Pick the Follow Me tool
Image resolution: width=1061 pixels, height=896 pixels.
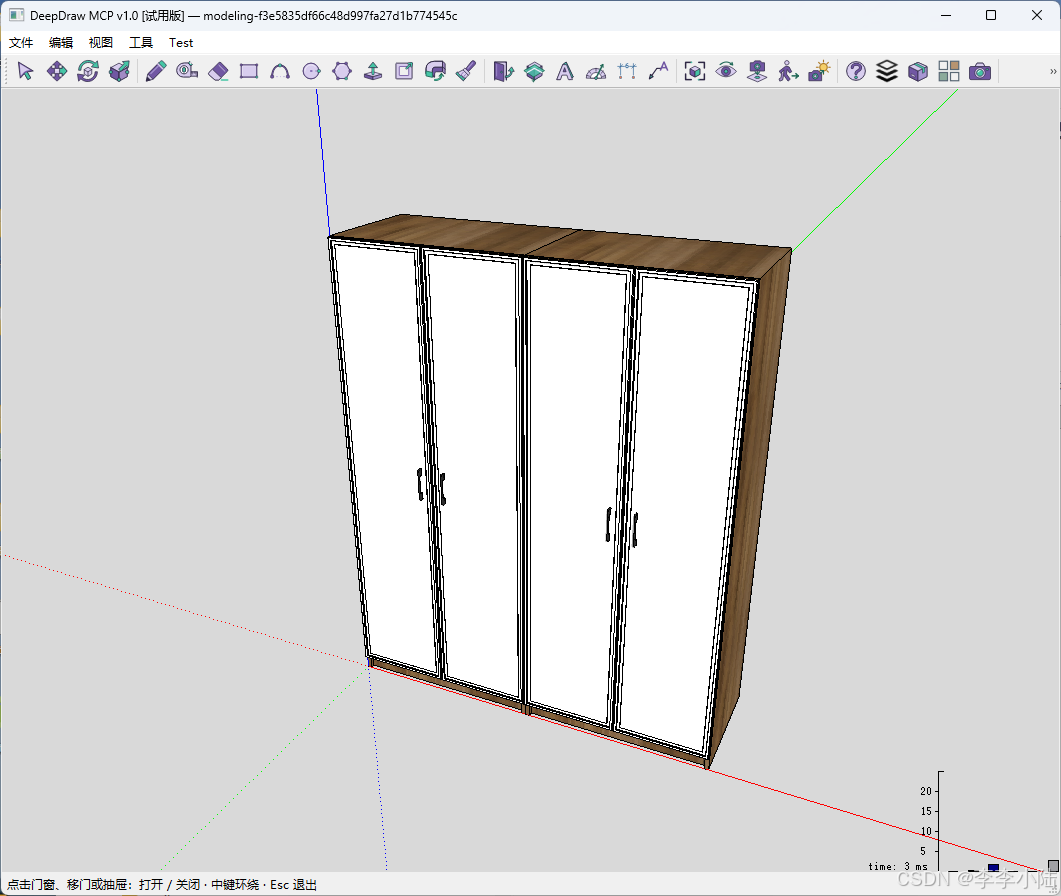click(x=435, y=71)
